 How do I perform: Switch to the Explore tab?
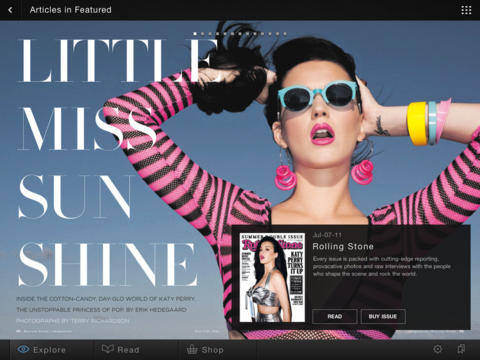tap(42, 350)
